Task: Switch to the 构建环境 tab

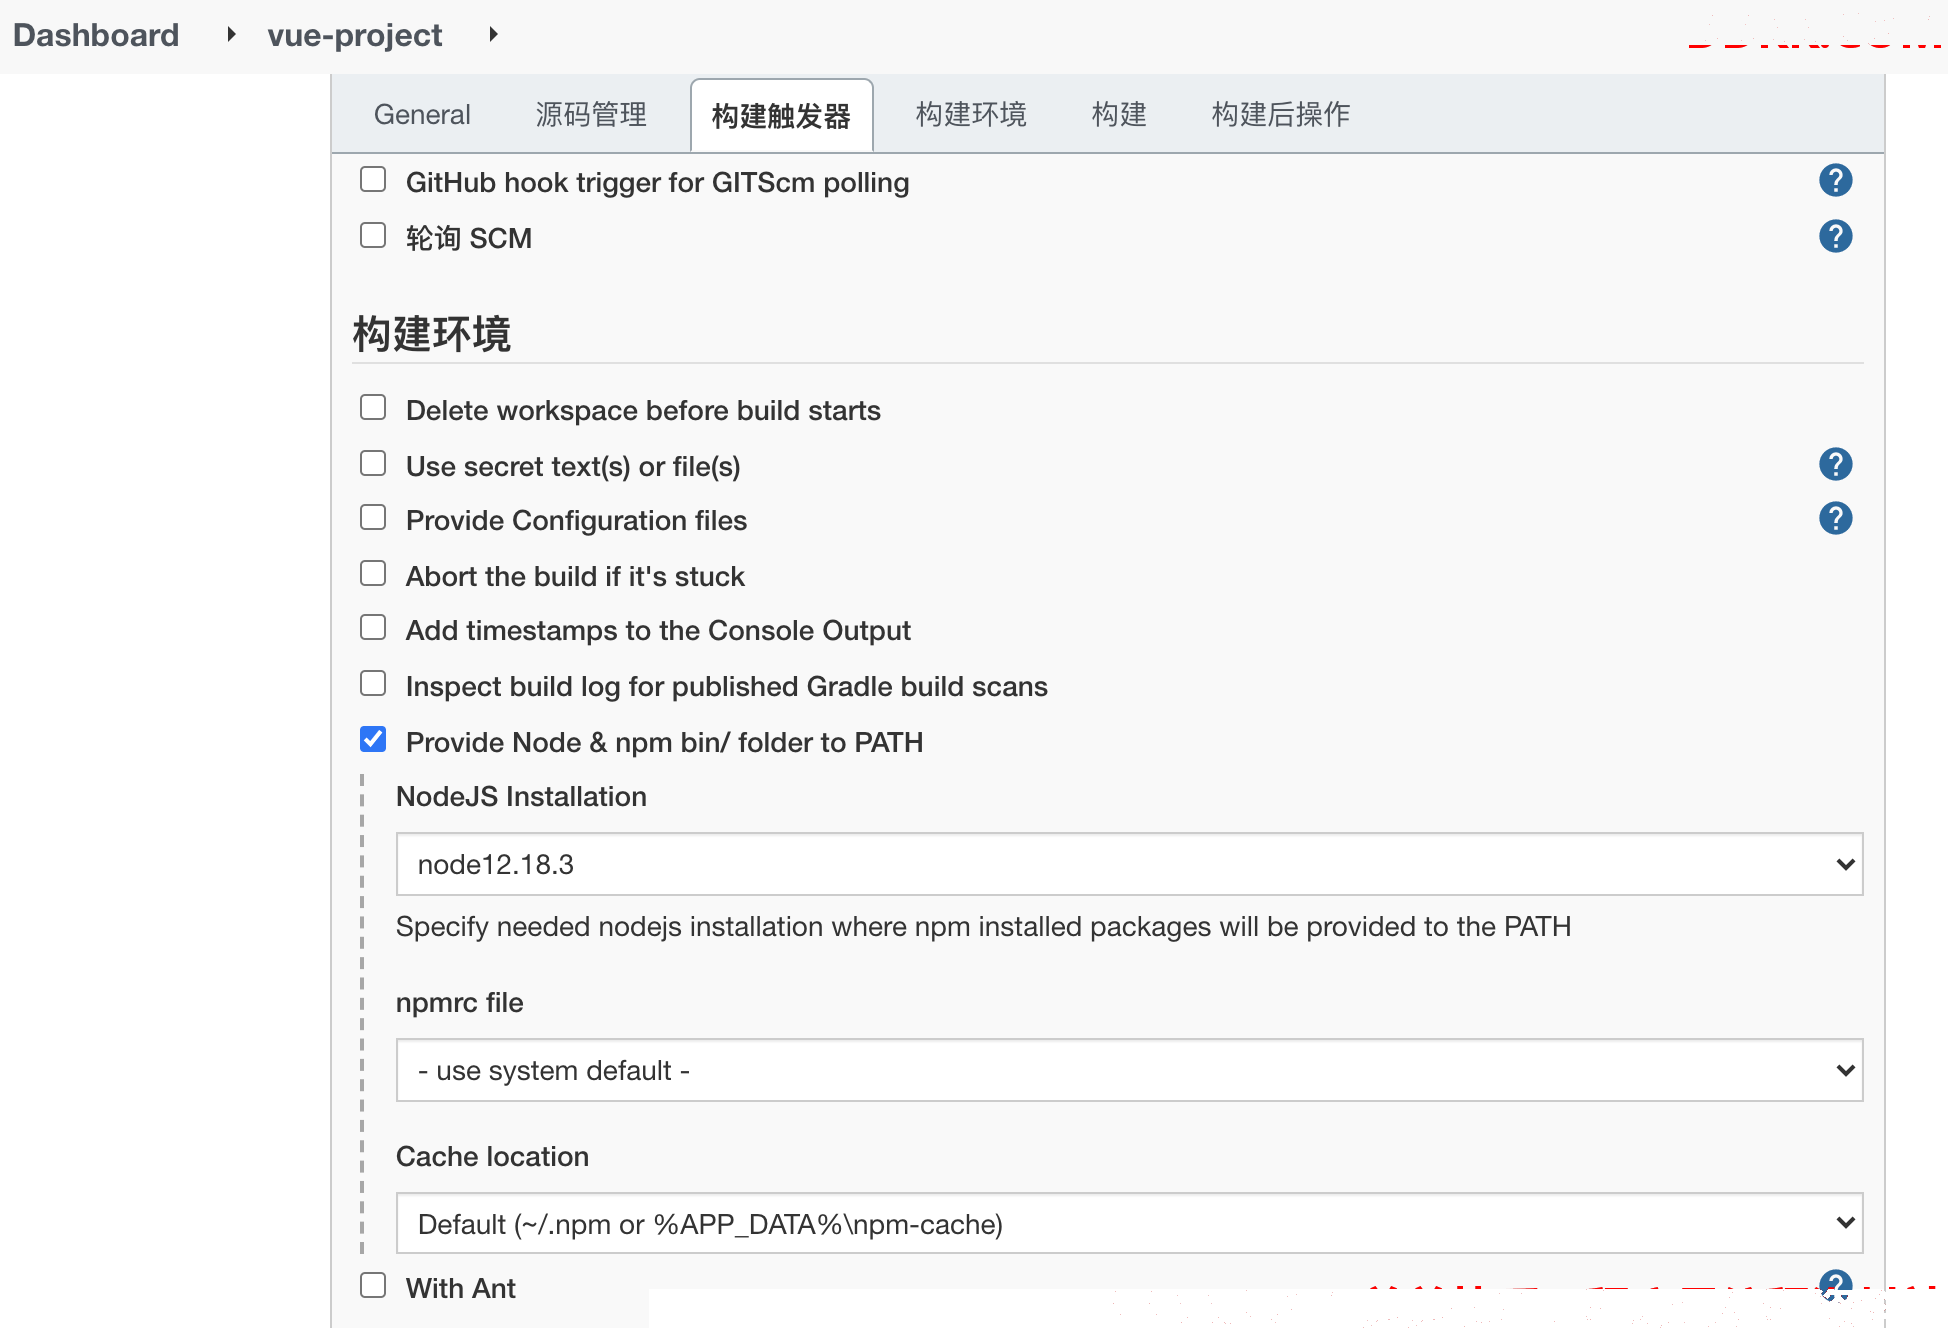Action: (971, 115)
